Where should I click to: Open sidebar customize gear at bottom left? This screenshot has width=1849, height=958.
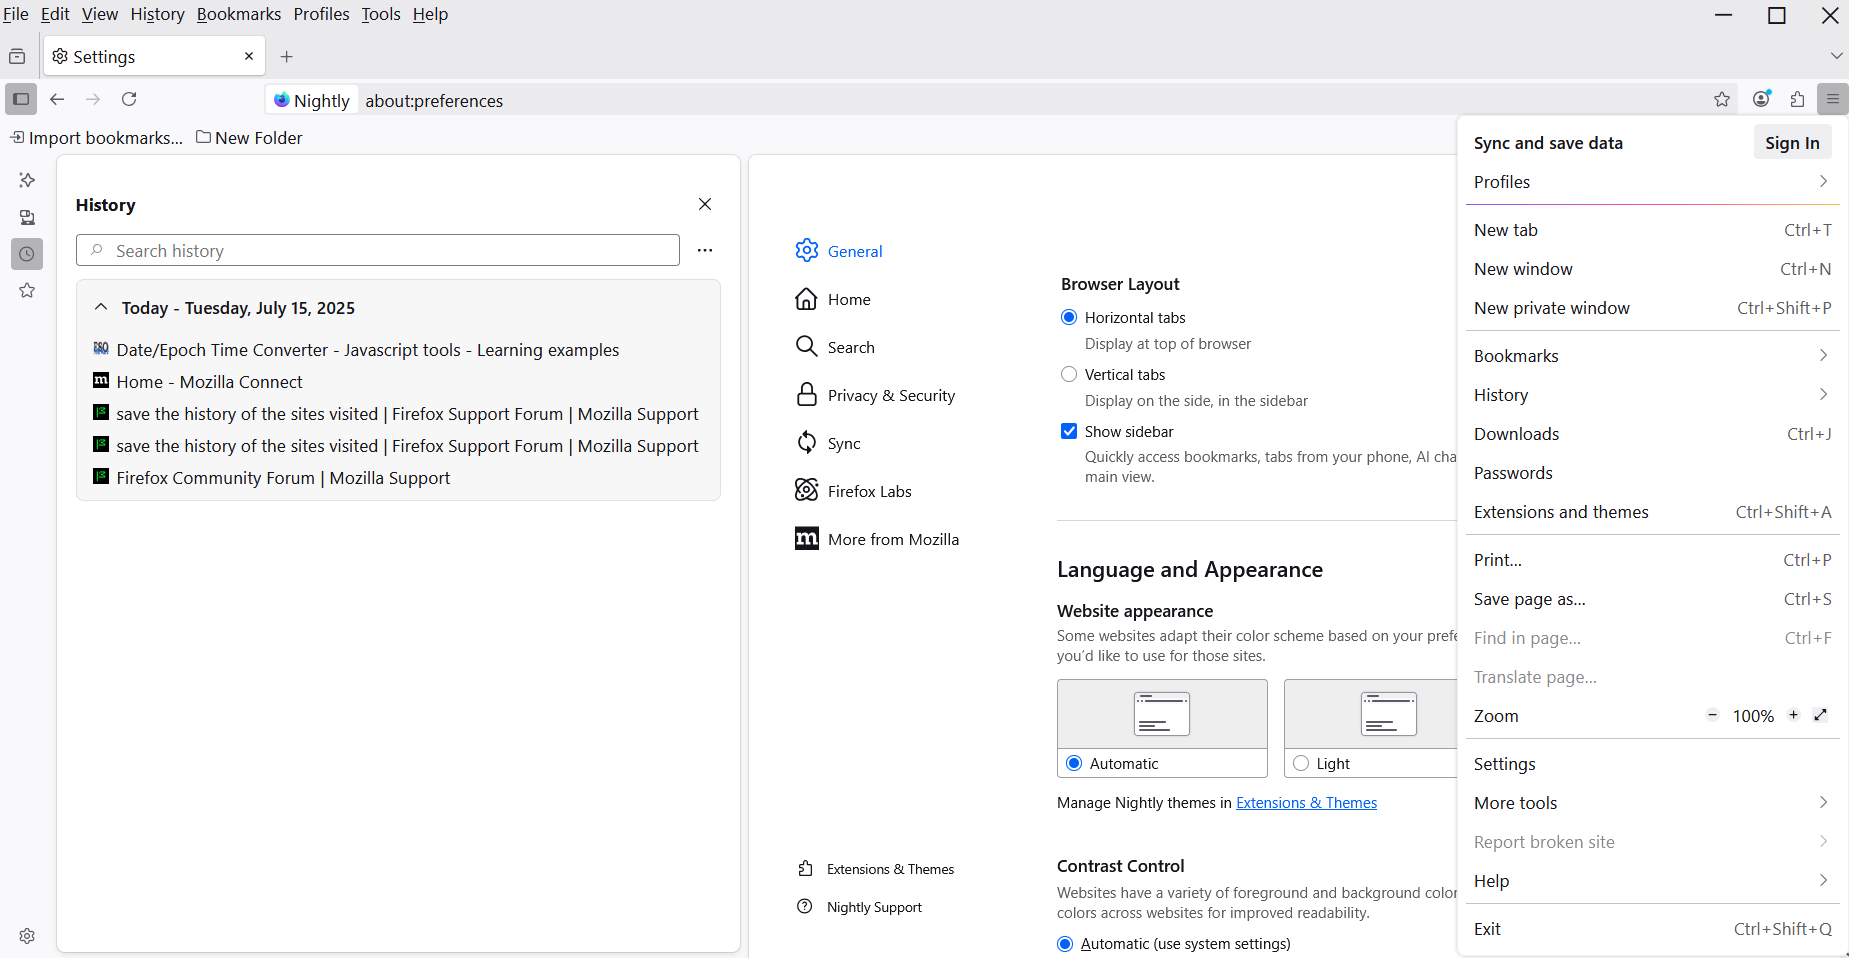point(27,936)
